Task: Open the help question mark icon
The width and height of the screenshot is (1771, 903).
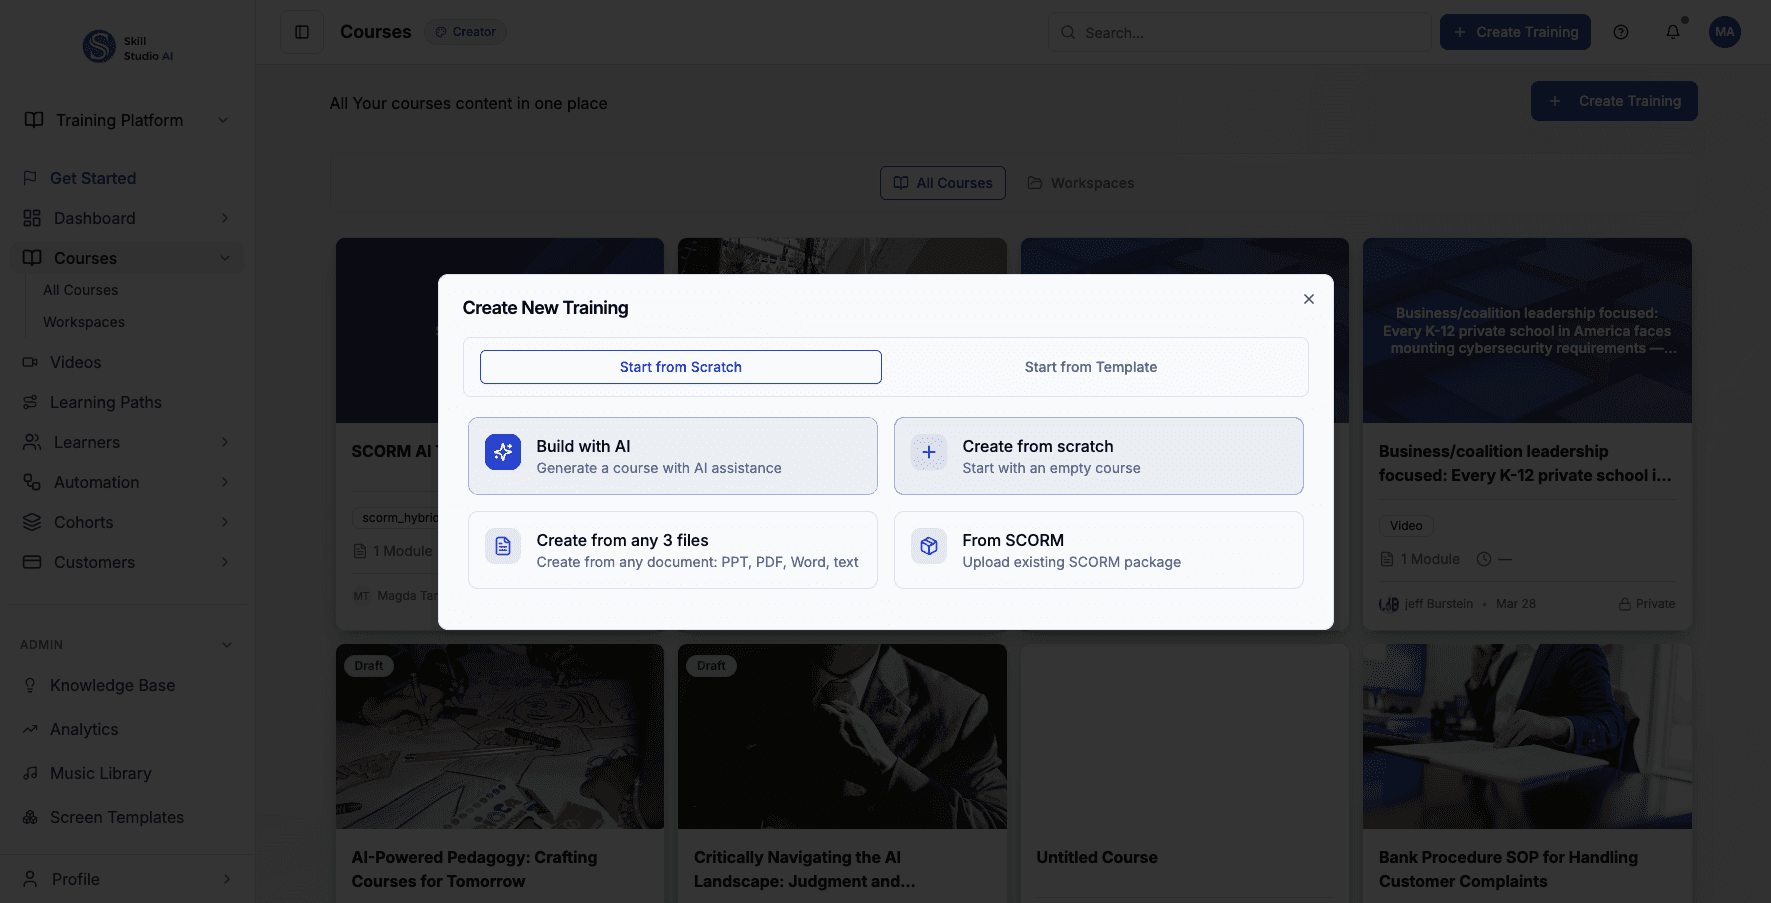Action: [1621, 32]
